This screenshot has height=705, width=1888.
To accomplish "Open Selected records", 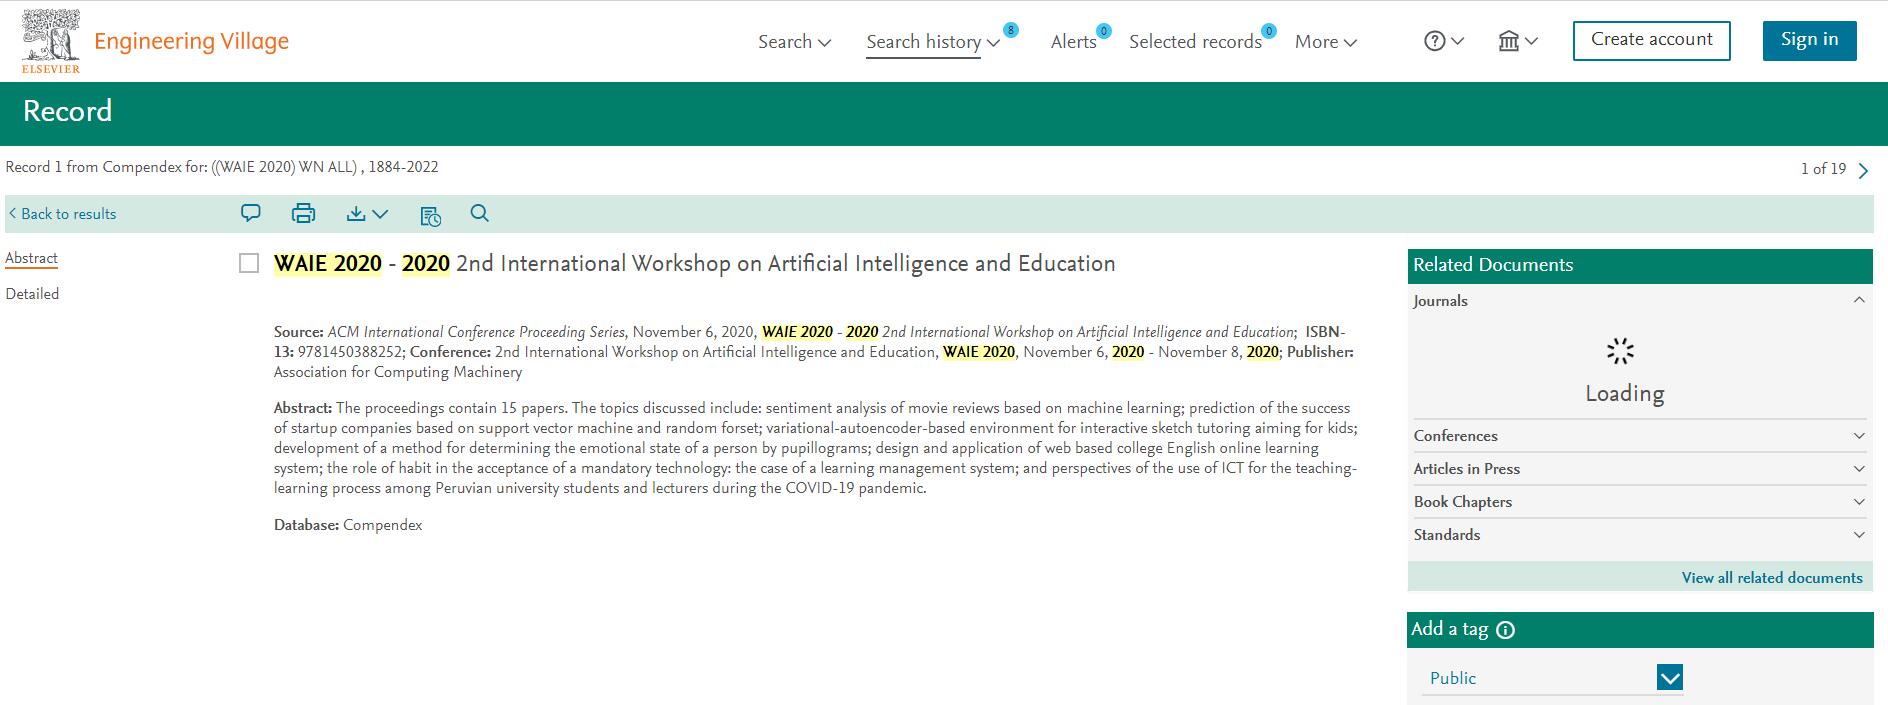I will click(x=1195, y=42).
